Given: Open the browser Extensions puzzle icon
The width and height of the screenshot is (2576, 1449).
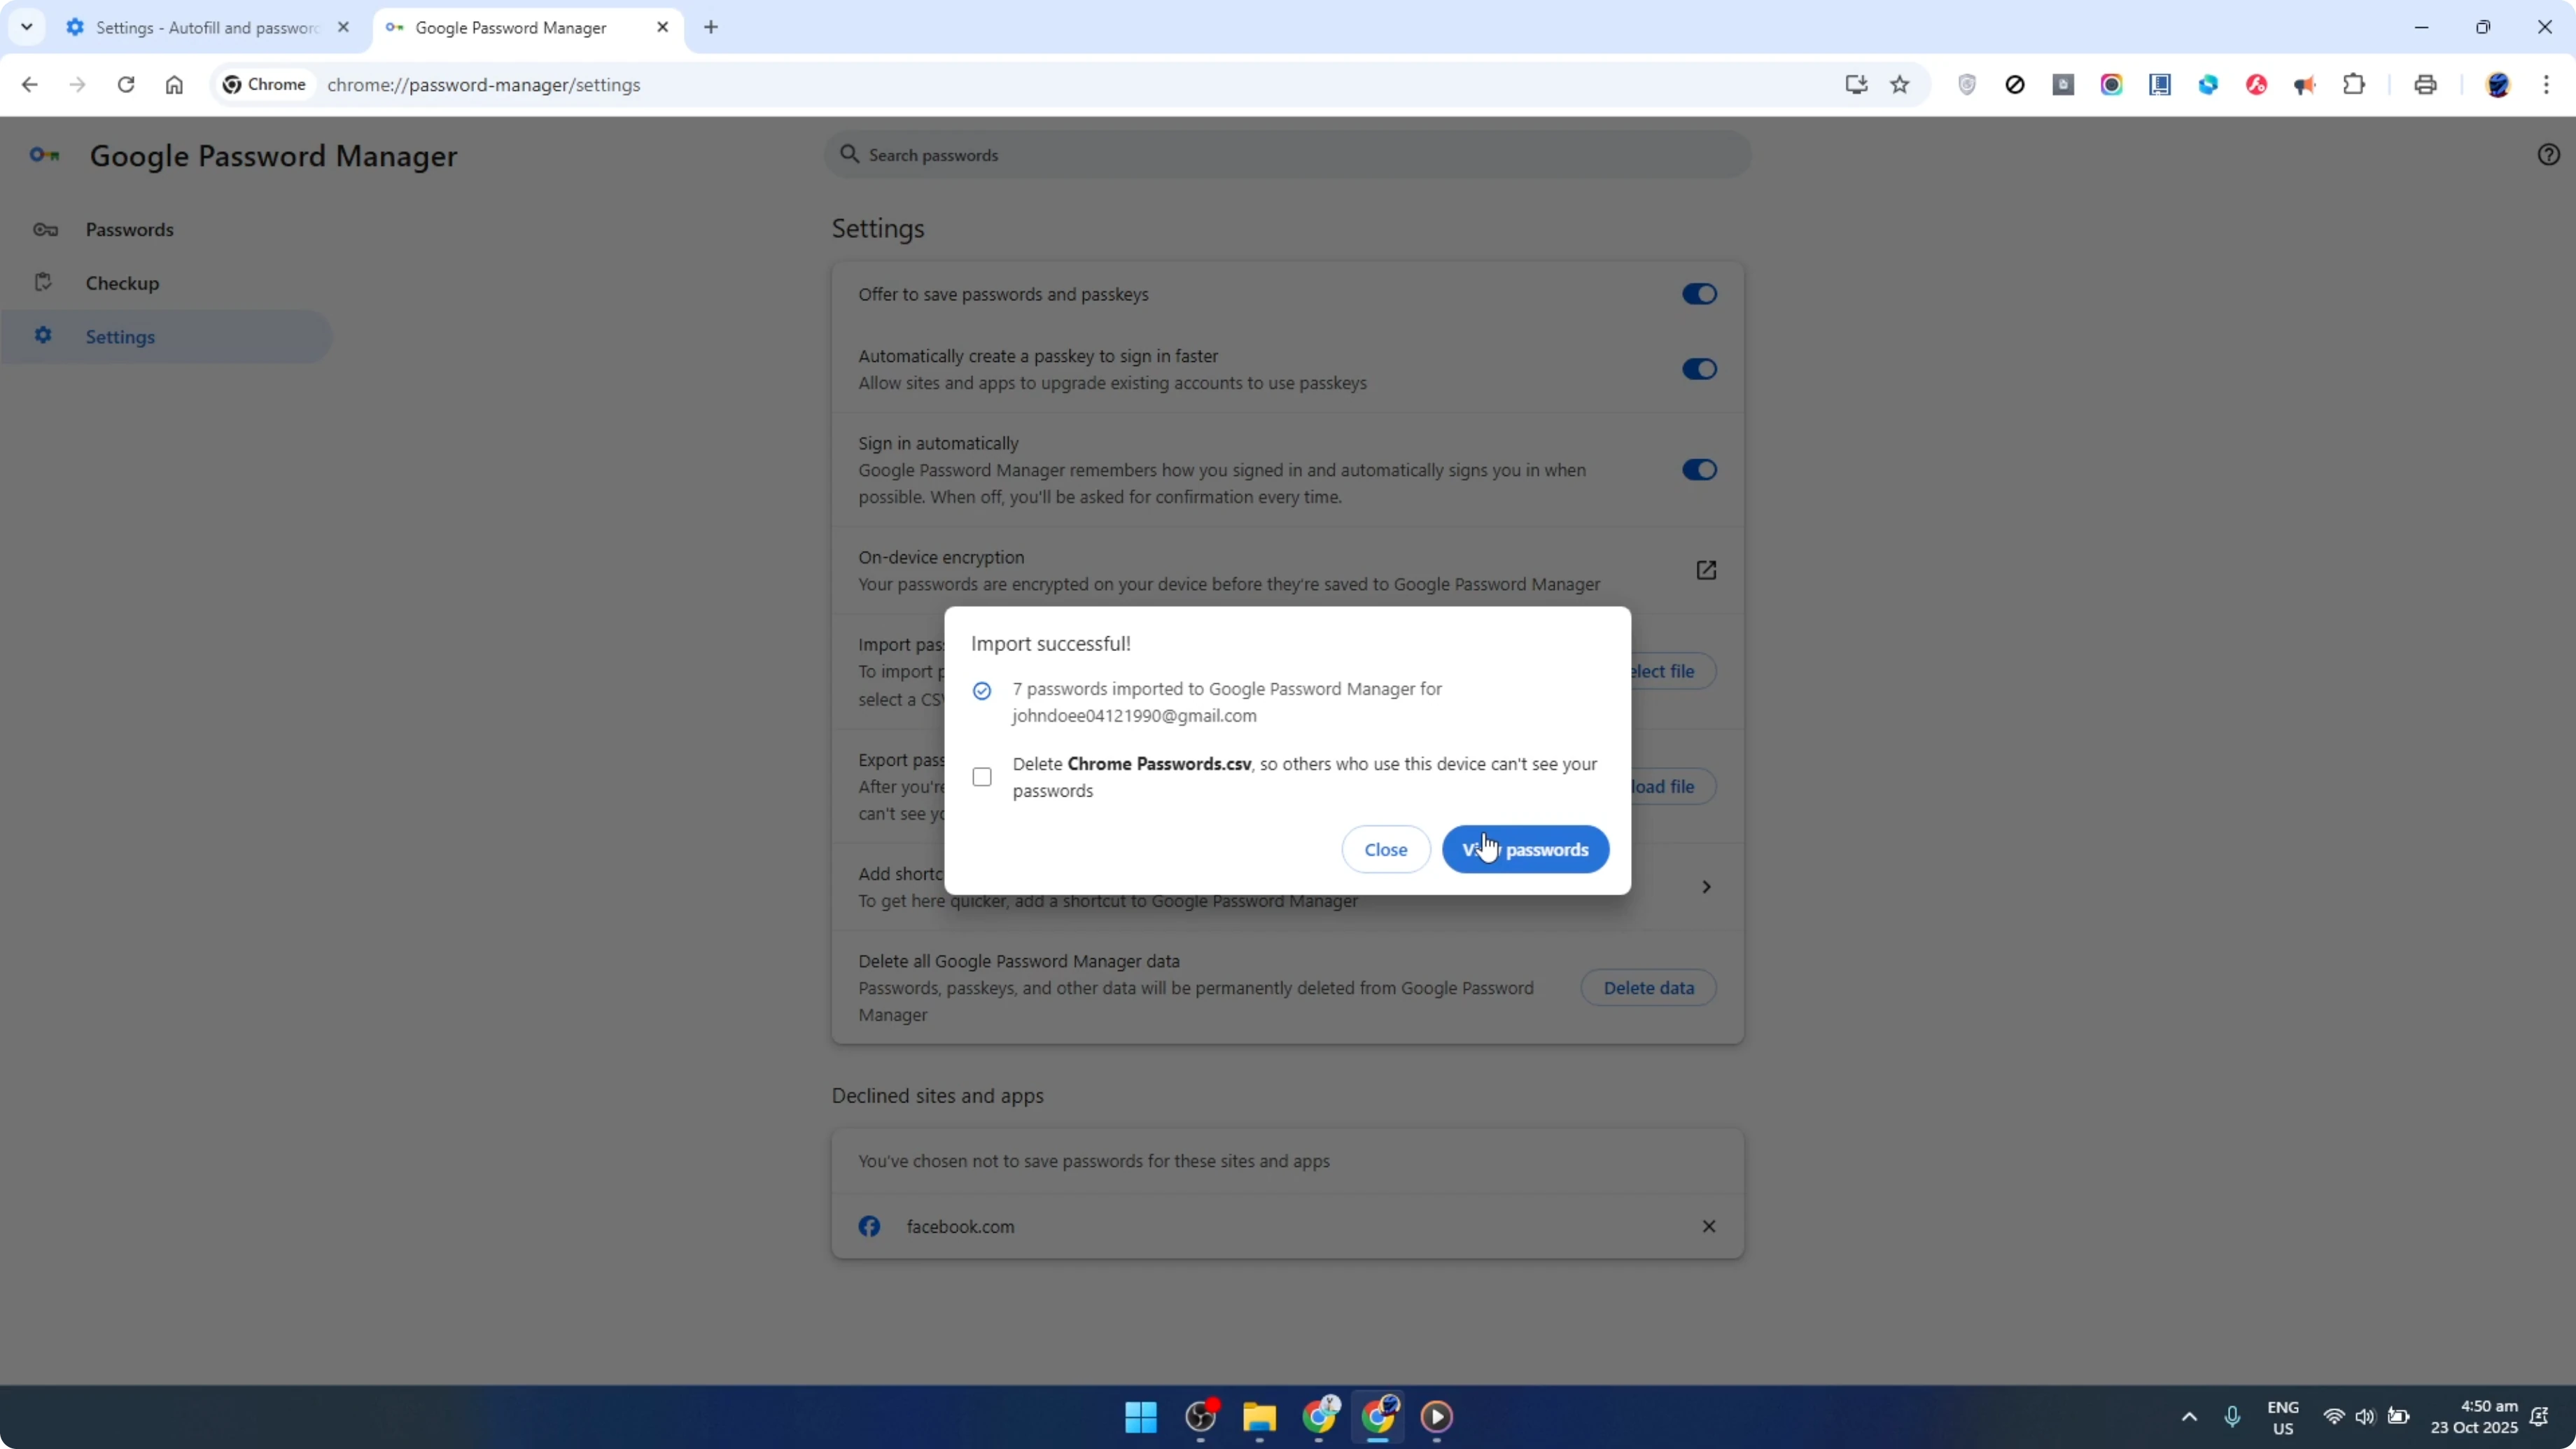Looking at the screenshot, I should 2354,85.
